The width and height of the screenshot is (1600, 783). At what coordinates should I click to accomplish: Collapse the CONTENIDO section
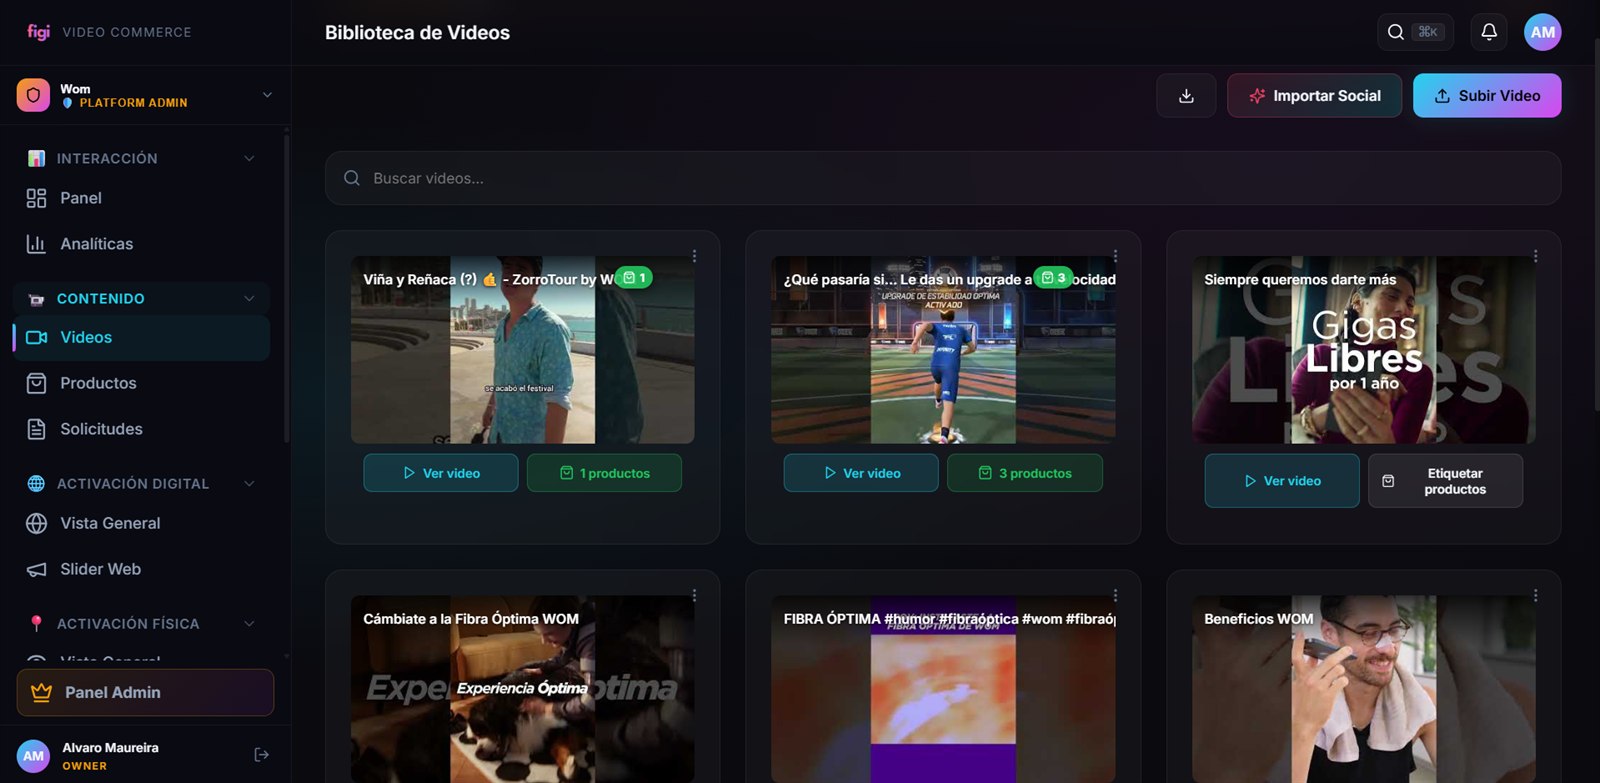[x=249, y=298]
